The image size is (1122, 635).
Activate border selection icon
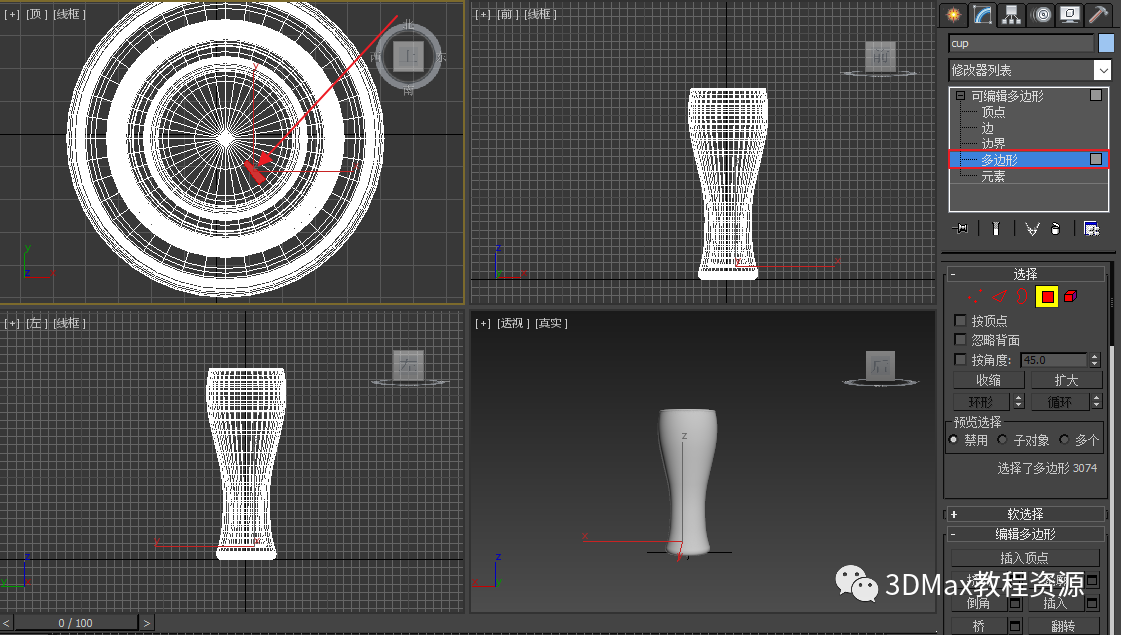pos(1022,296)
